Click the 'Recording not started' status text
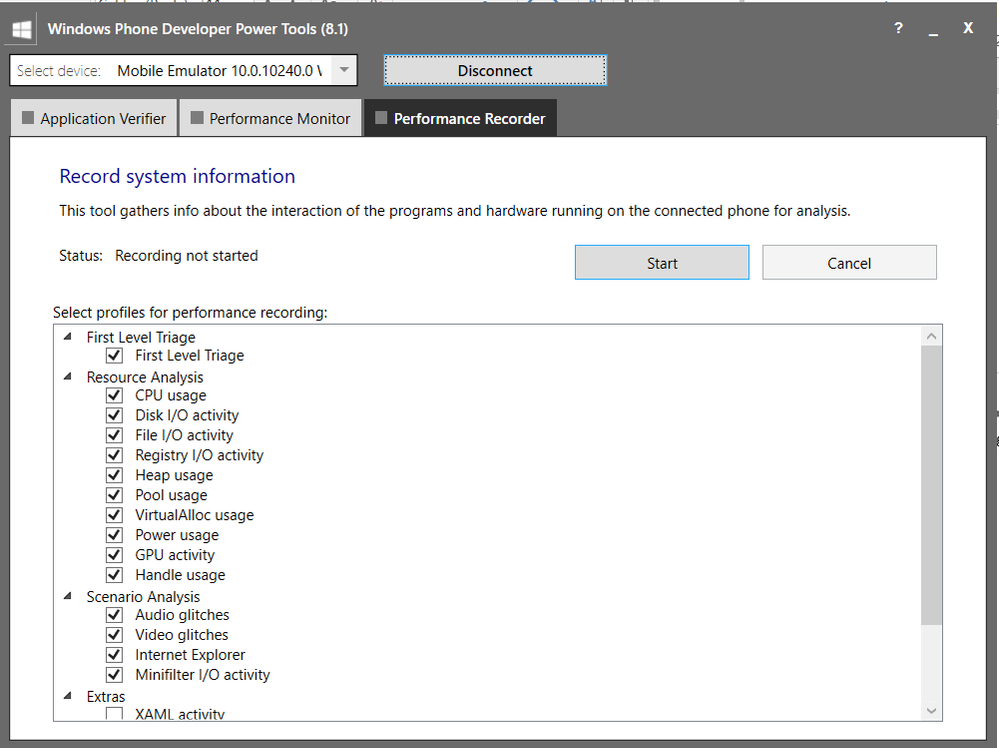 187,255
